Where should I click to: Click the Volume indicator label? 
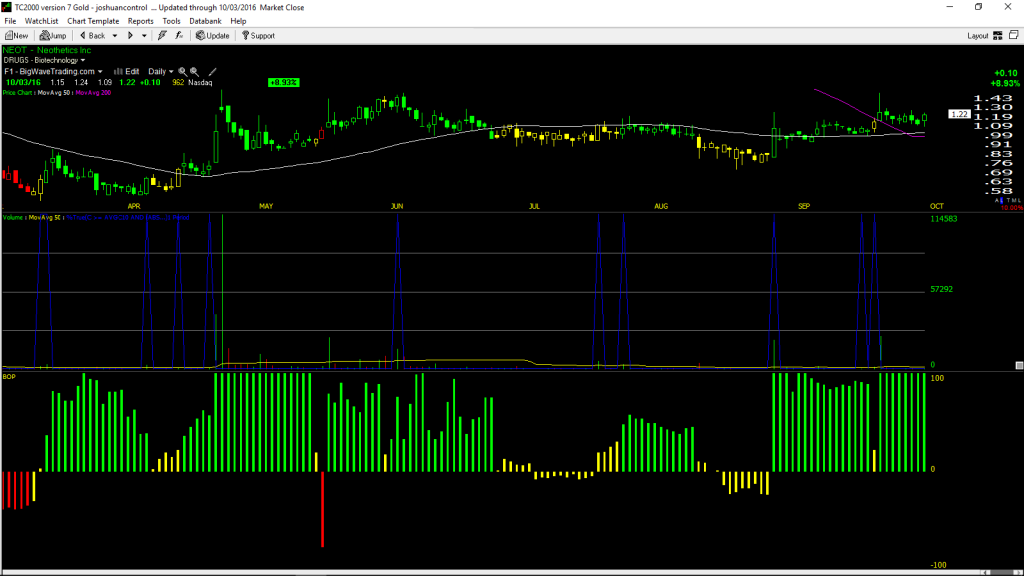pyautogui.click(x=13, y=217)
